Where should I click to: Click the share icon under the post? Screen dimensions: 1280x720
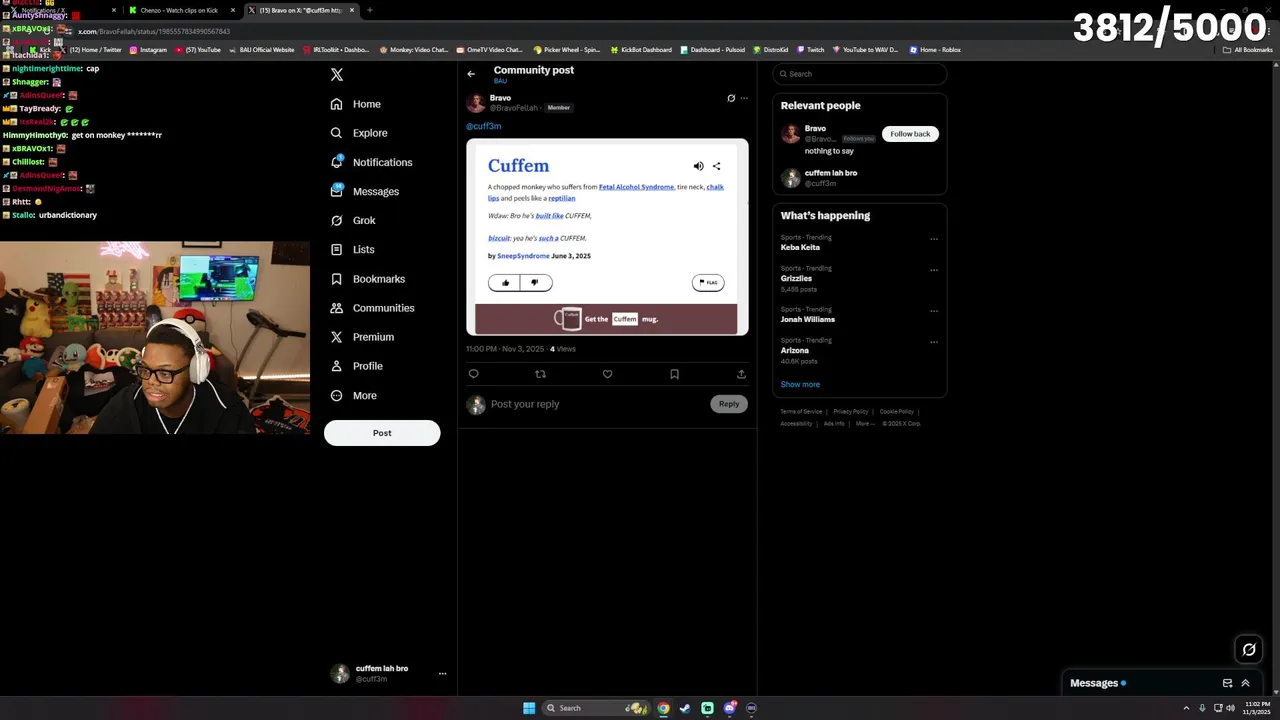coord(741,374)
